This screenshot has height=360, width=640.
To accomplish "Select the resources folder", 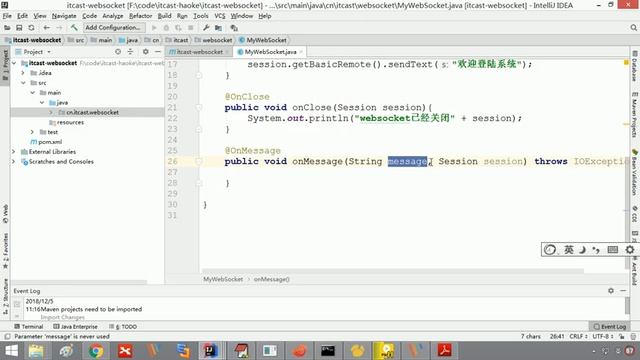I will click(66, 122).
